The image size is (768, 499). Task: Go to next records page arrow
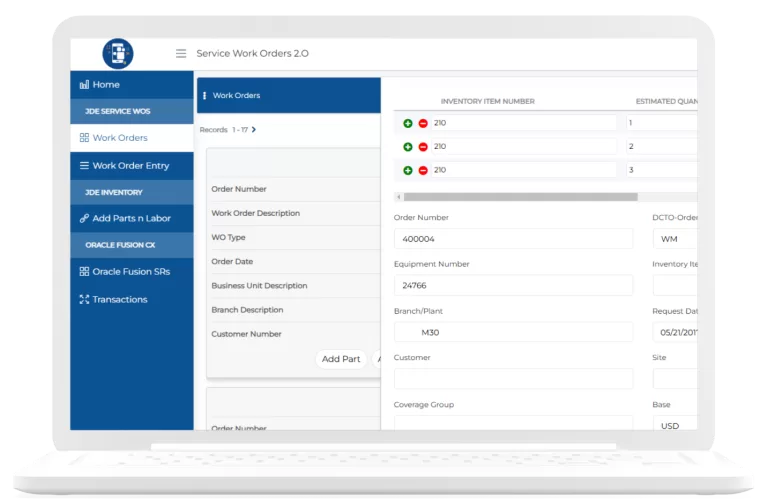point(254,130)
